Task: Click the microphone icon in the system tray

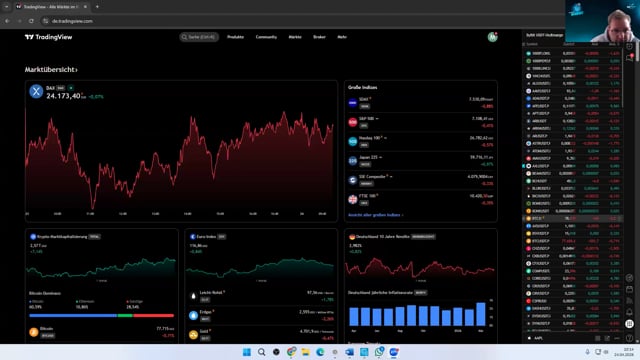Action: coord(587,352)
